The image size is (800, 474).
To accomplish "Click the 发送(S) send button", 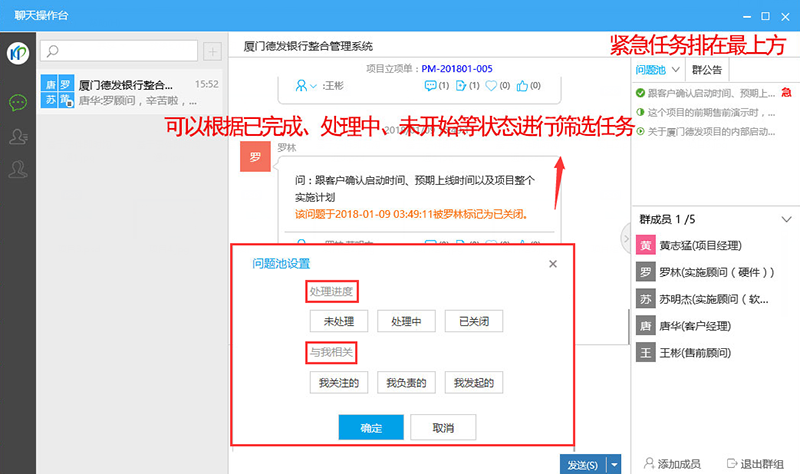I will [583, 465].
